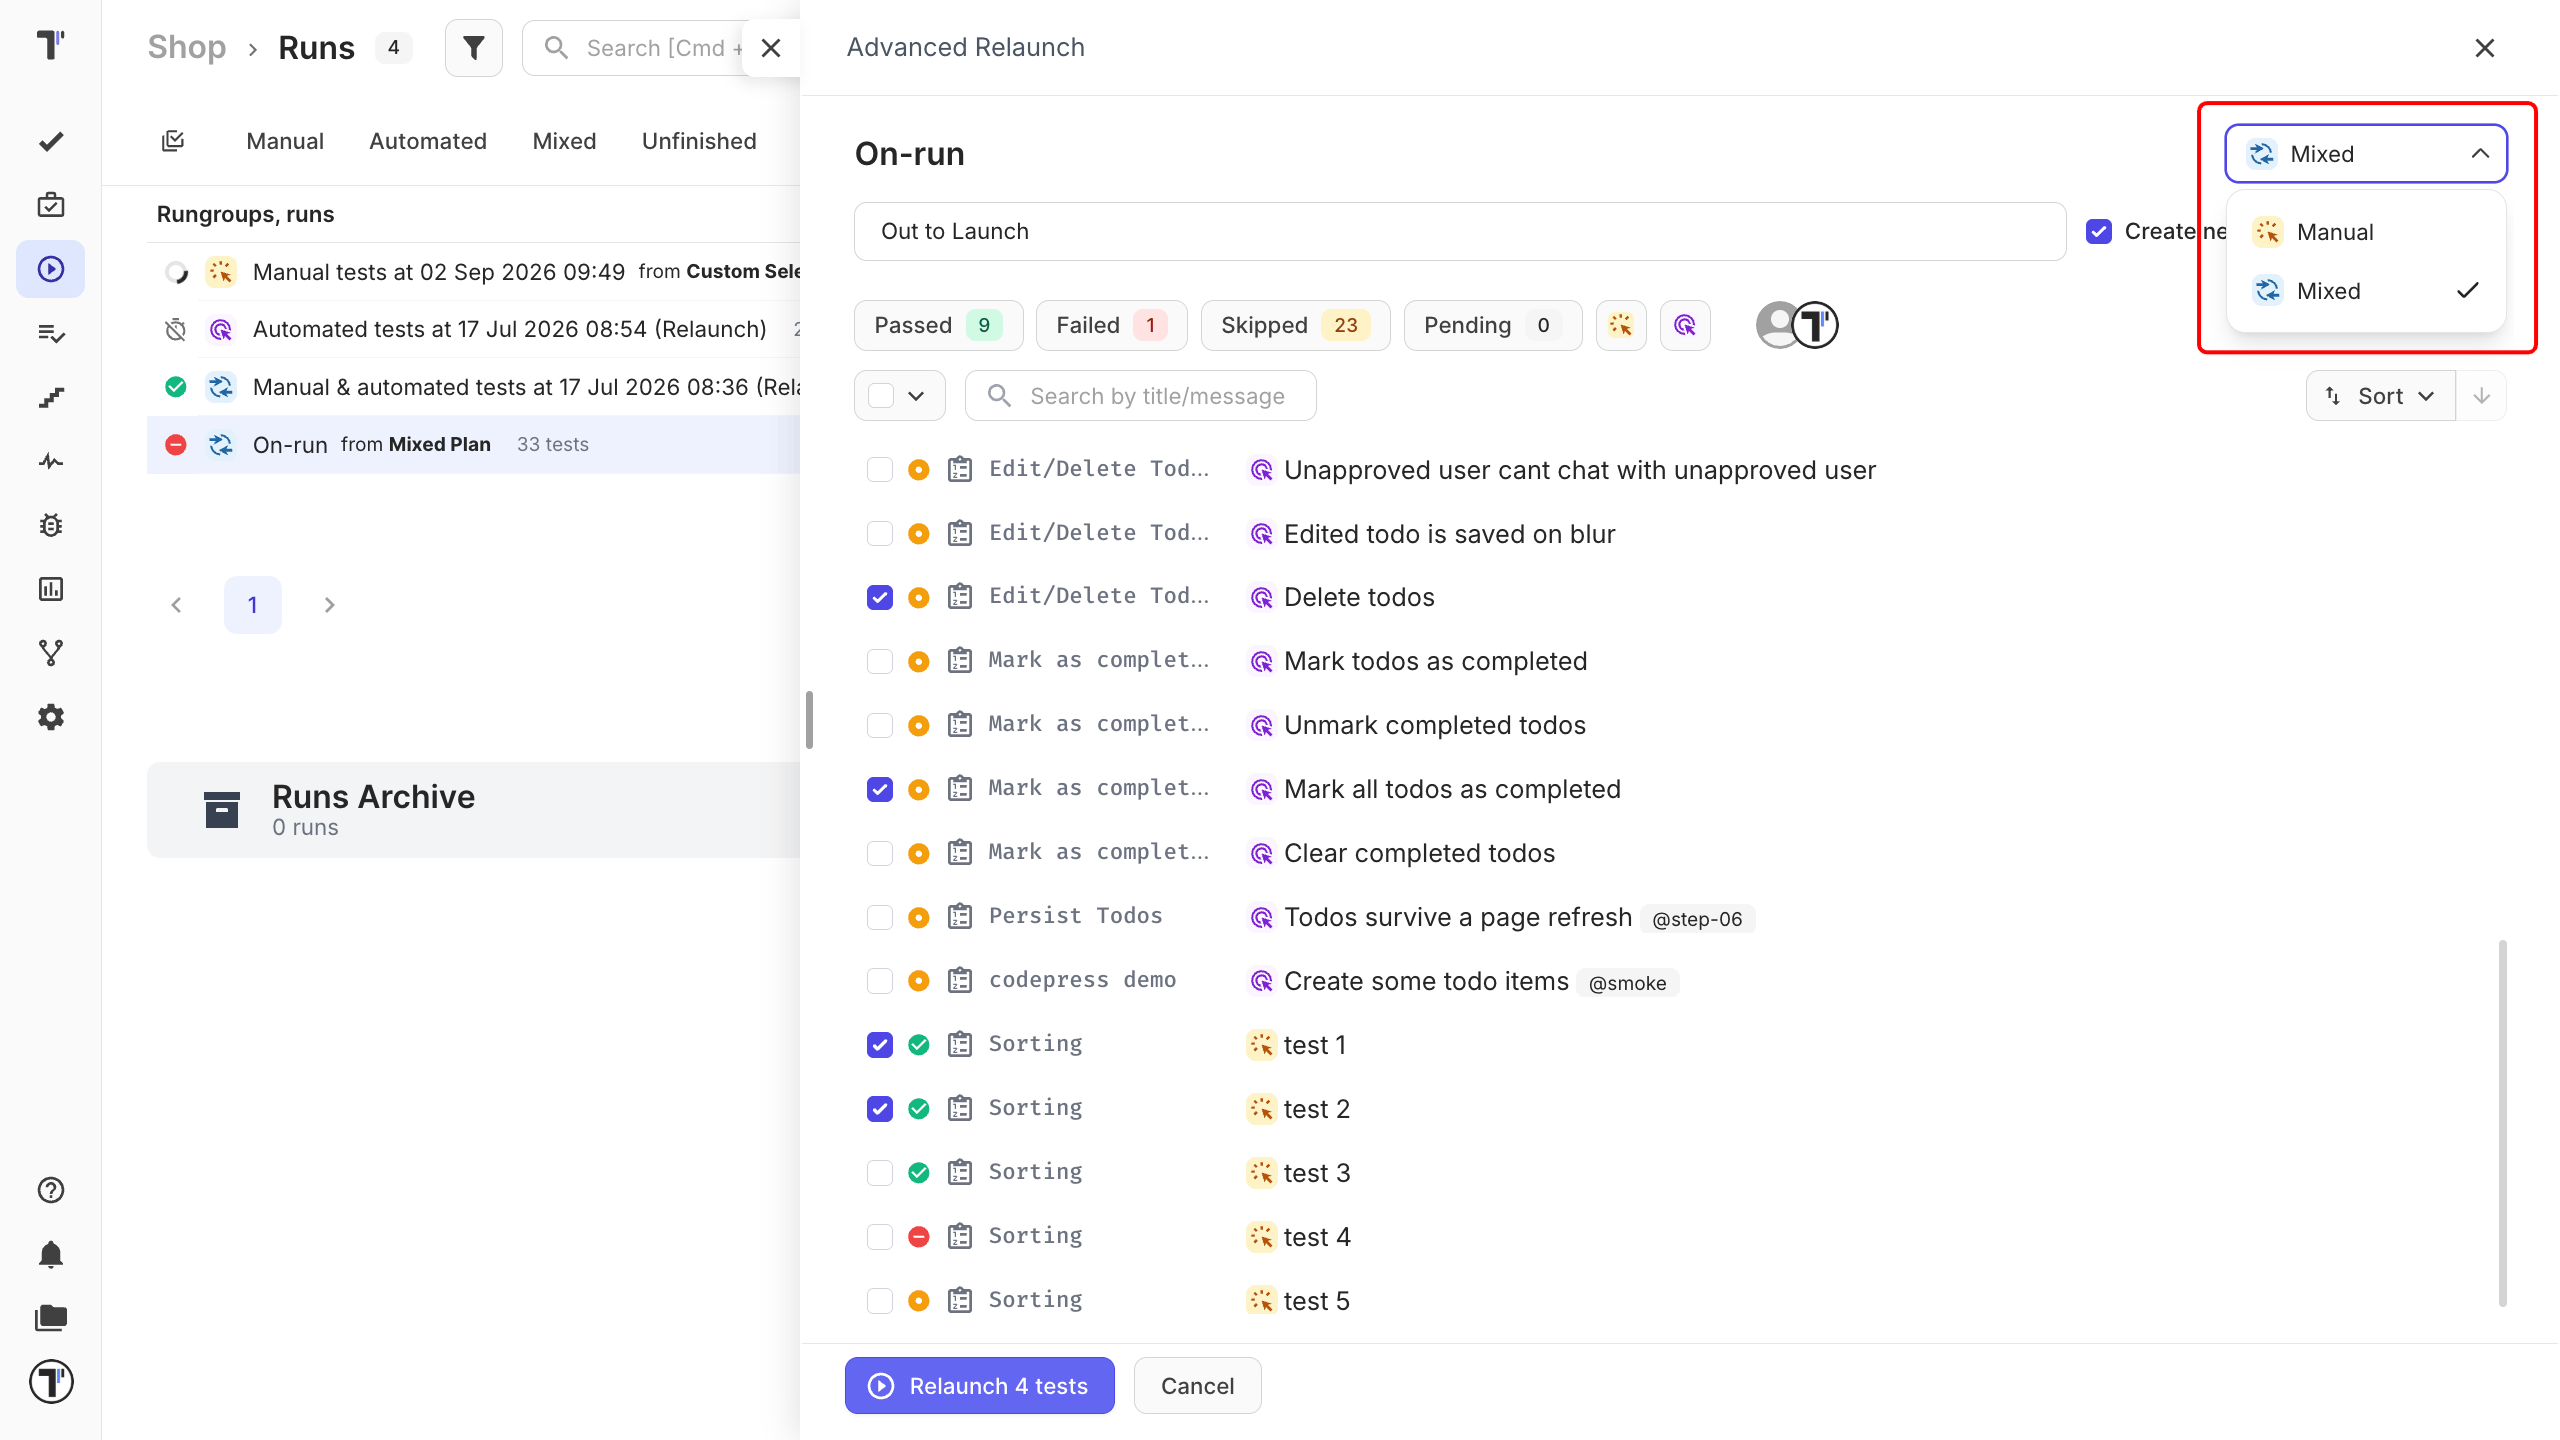Select the 'On-run from Mixed Plan' row
The image size is (2560, 1440).
click(x=474, y=444)
